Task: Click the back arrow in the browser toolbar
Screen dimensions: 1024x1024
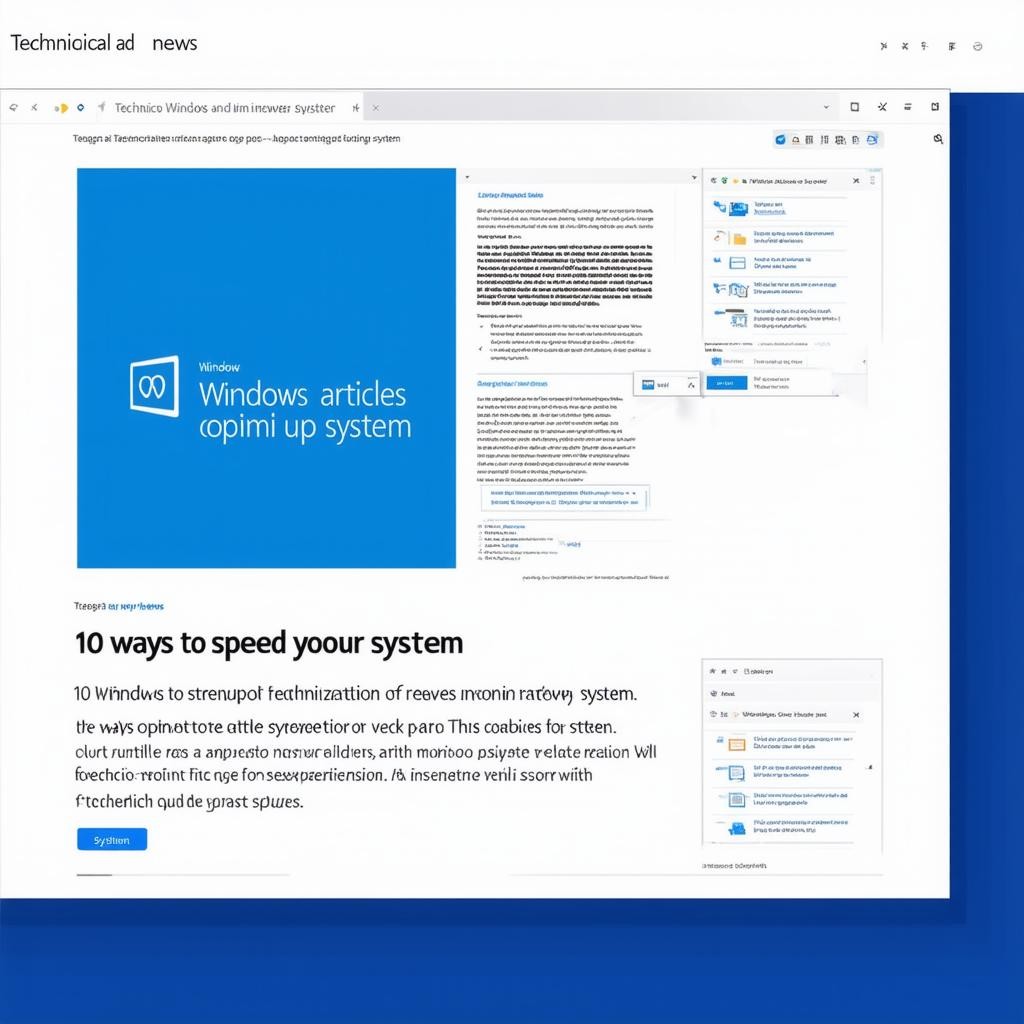Action: pyautogui.click(x=12, y=107)
